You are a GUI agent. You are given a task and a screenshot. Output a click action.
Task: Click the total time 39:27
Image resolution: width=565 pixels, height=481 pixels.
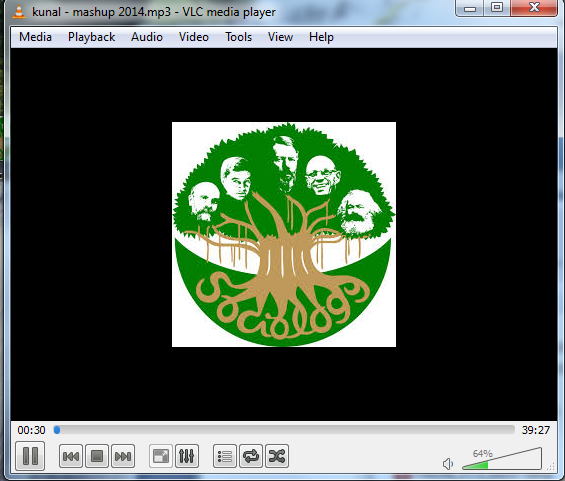536,430
